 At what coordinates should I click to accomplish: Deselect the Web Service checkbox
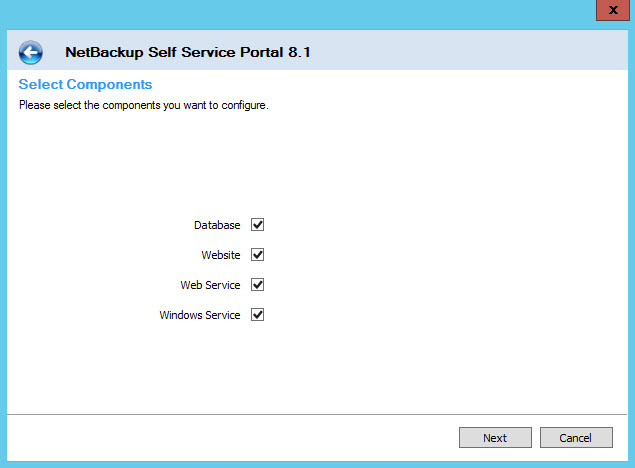[x=258, y=285]
